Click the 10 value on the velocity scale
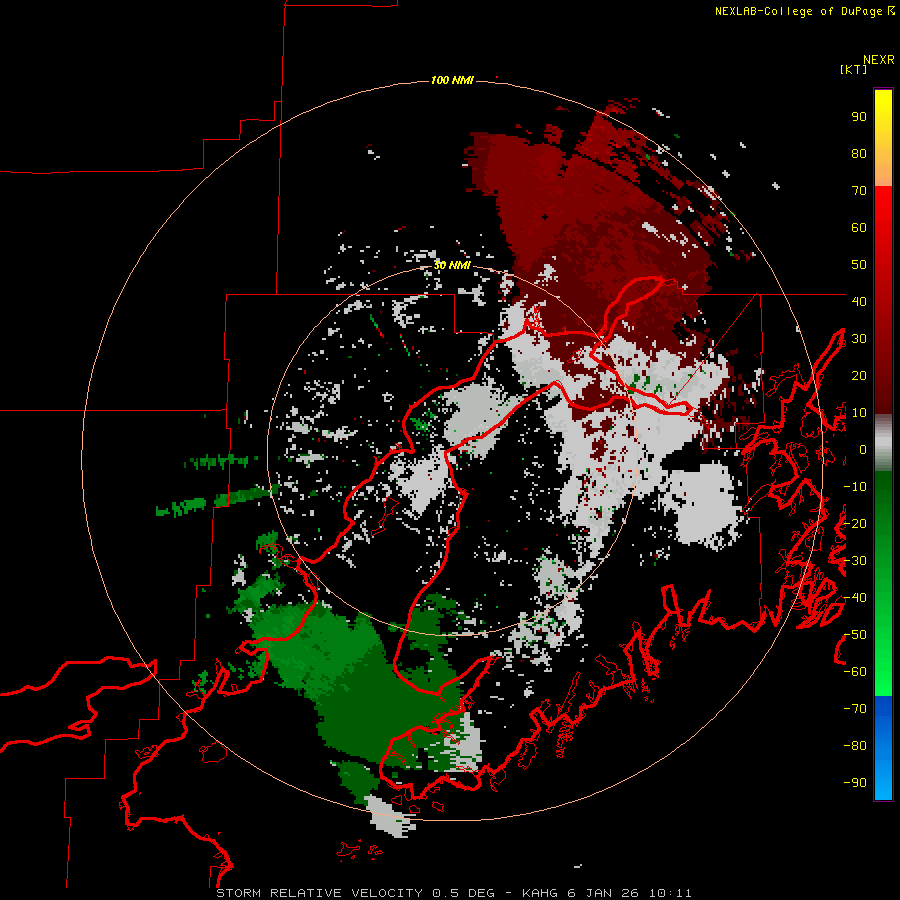The image size is (900, 900). (x=859, y=413)
